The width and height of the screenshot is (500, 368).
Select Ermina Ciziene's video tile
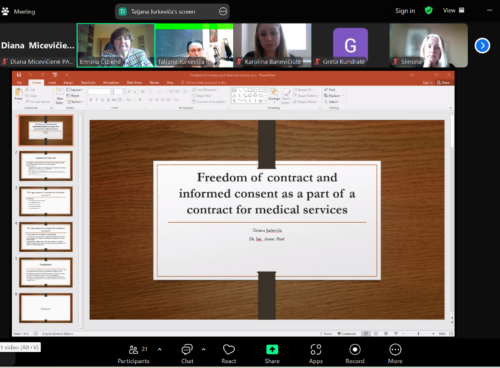[116, 45]
